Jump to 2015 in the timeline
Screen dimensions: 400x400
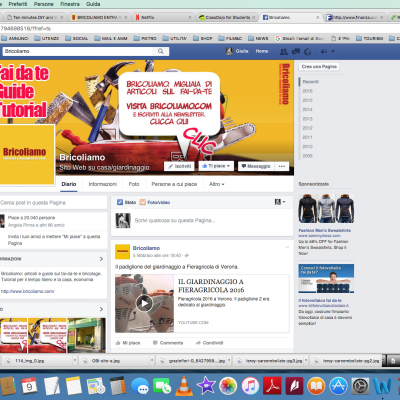coord(307,100)
